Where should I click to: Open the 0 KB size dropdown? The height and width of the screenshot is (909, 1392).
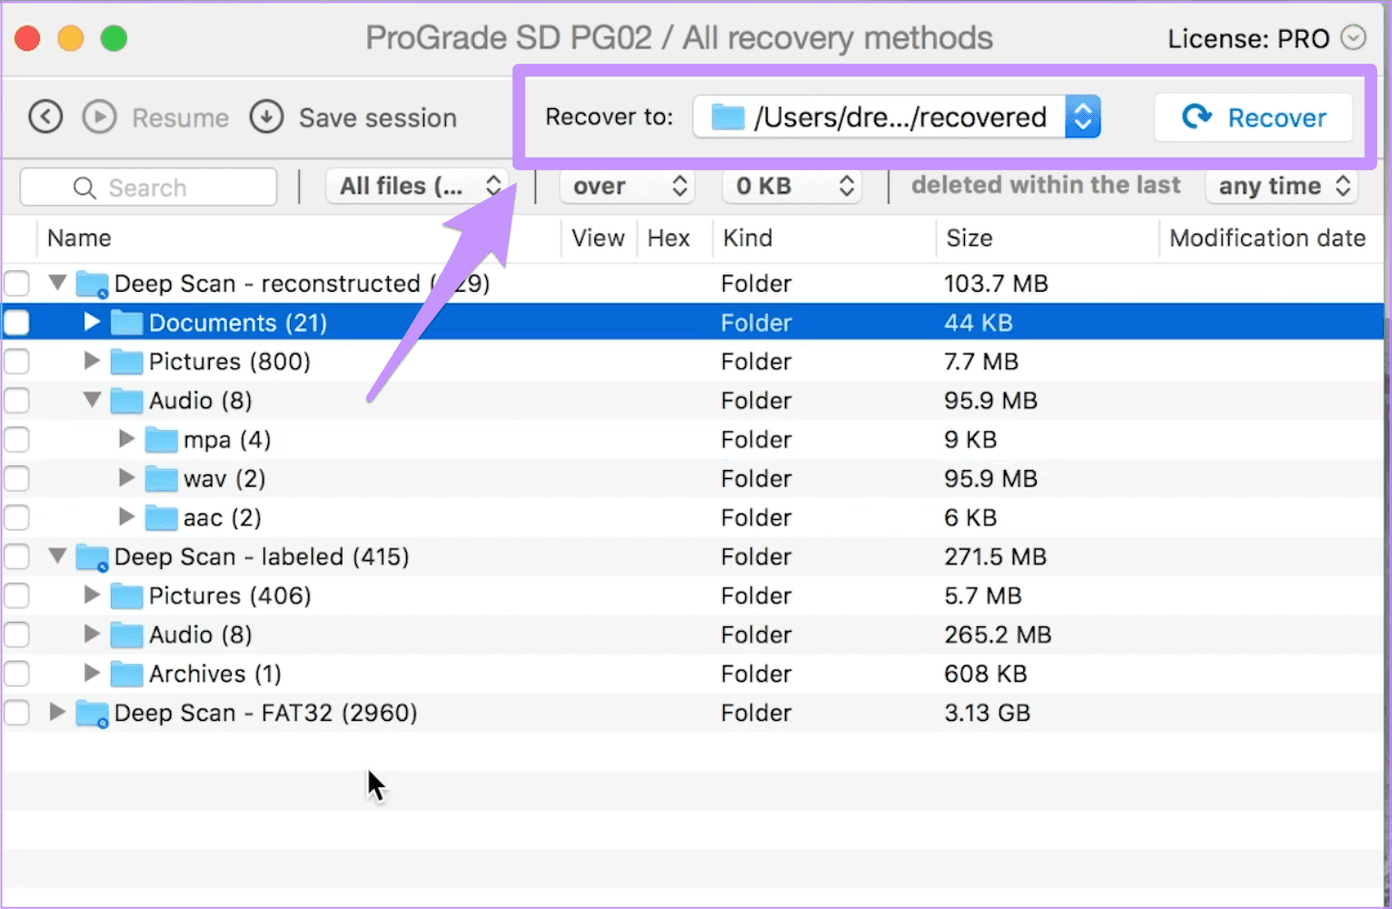pyautogui.click(x=793, y=186)
